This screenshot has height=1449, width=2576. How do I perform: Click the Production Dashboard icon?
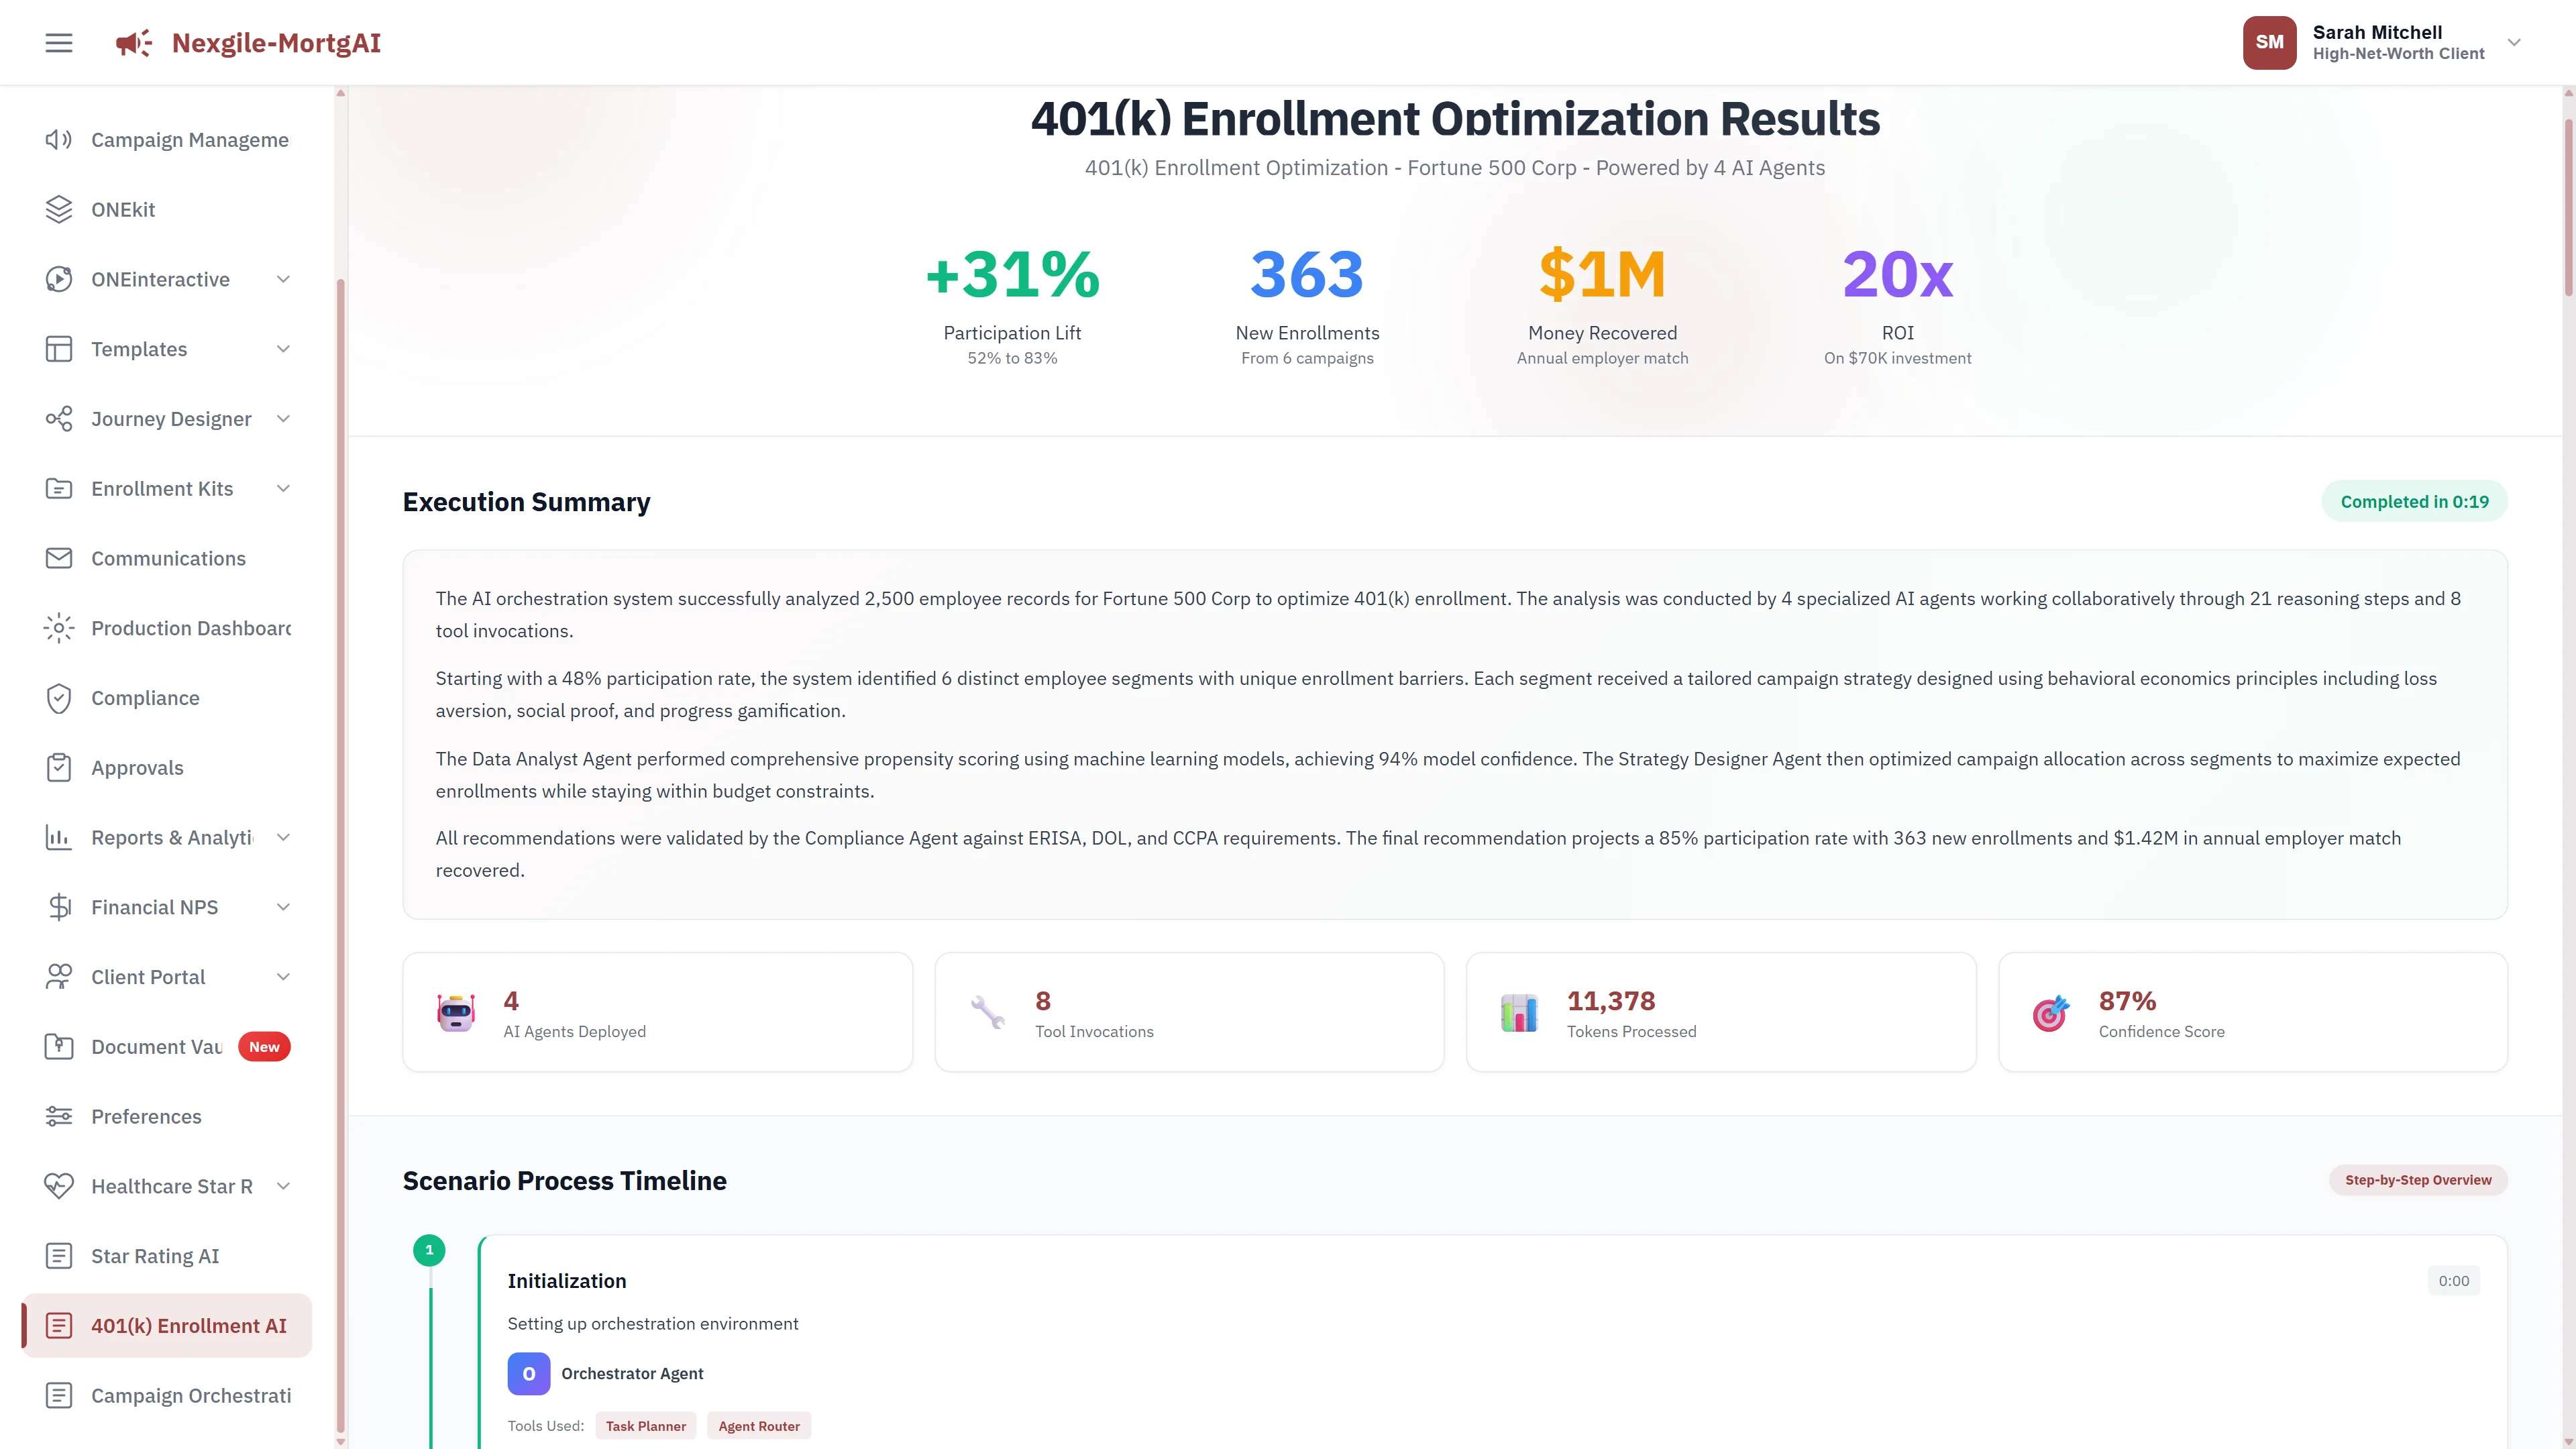tap(59, 628)
